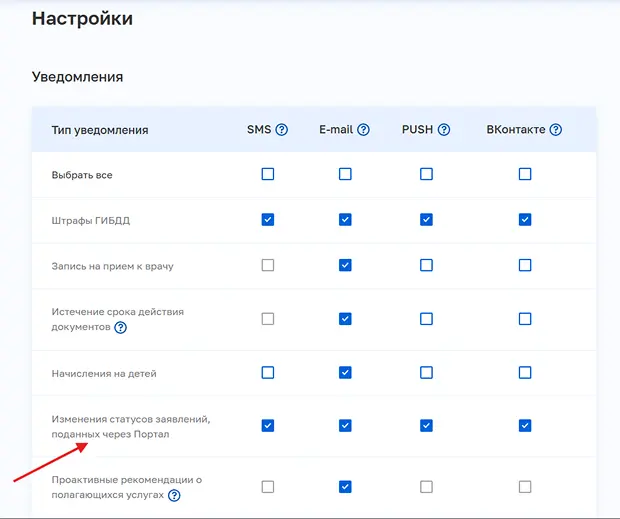
Task: Uncheck SMS for Изменения статусов заявлений
Action: pyautogui.click(x=267, y=425)
